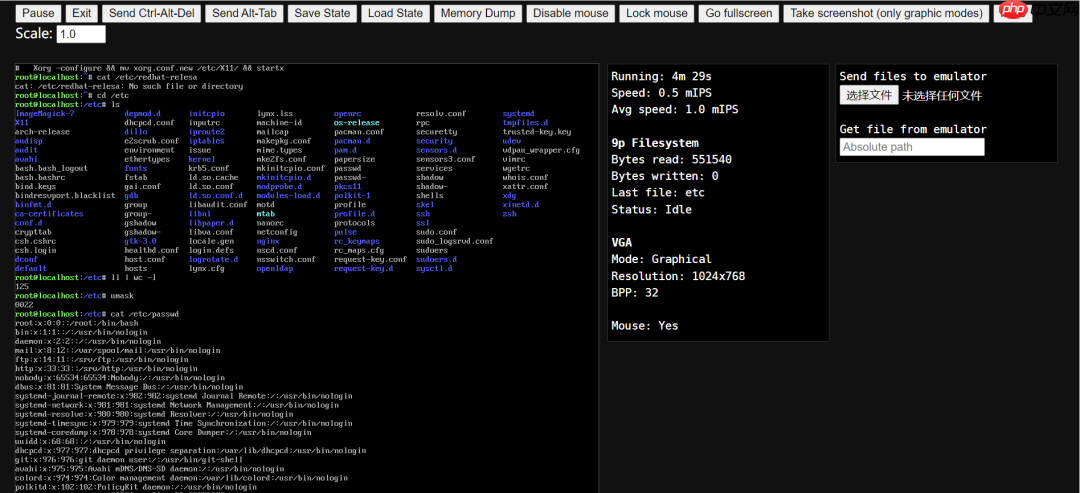Click 'BPP: 32' line
This screenshot has height=493, width=1080.
coord(635,293)
